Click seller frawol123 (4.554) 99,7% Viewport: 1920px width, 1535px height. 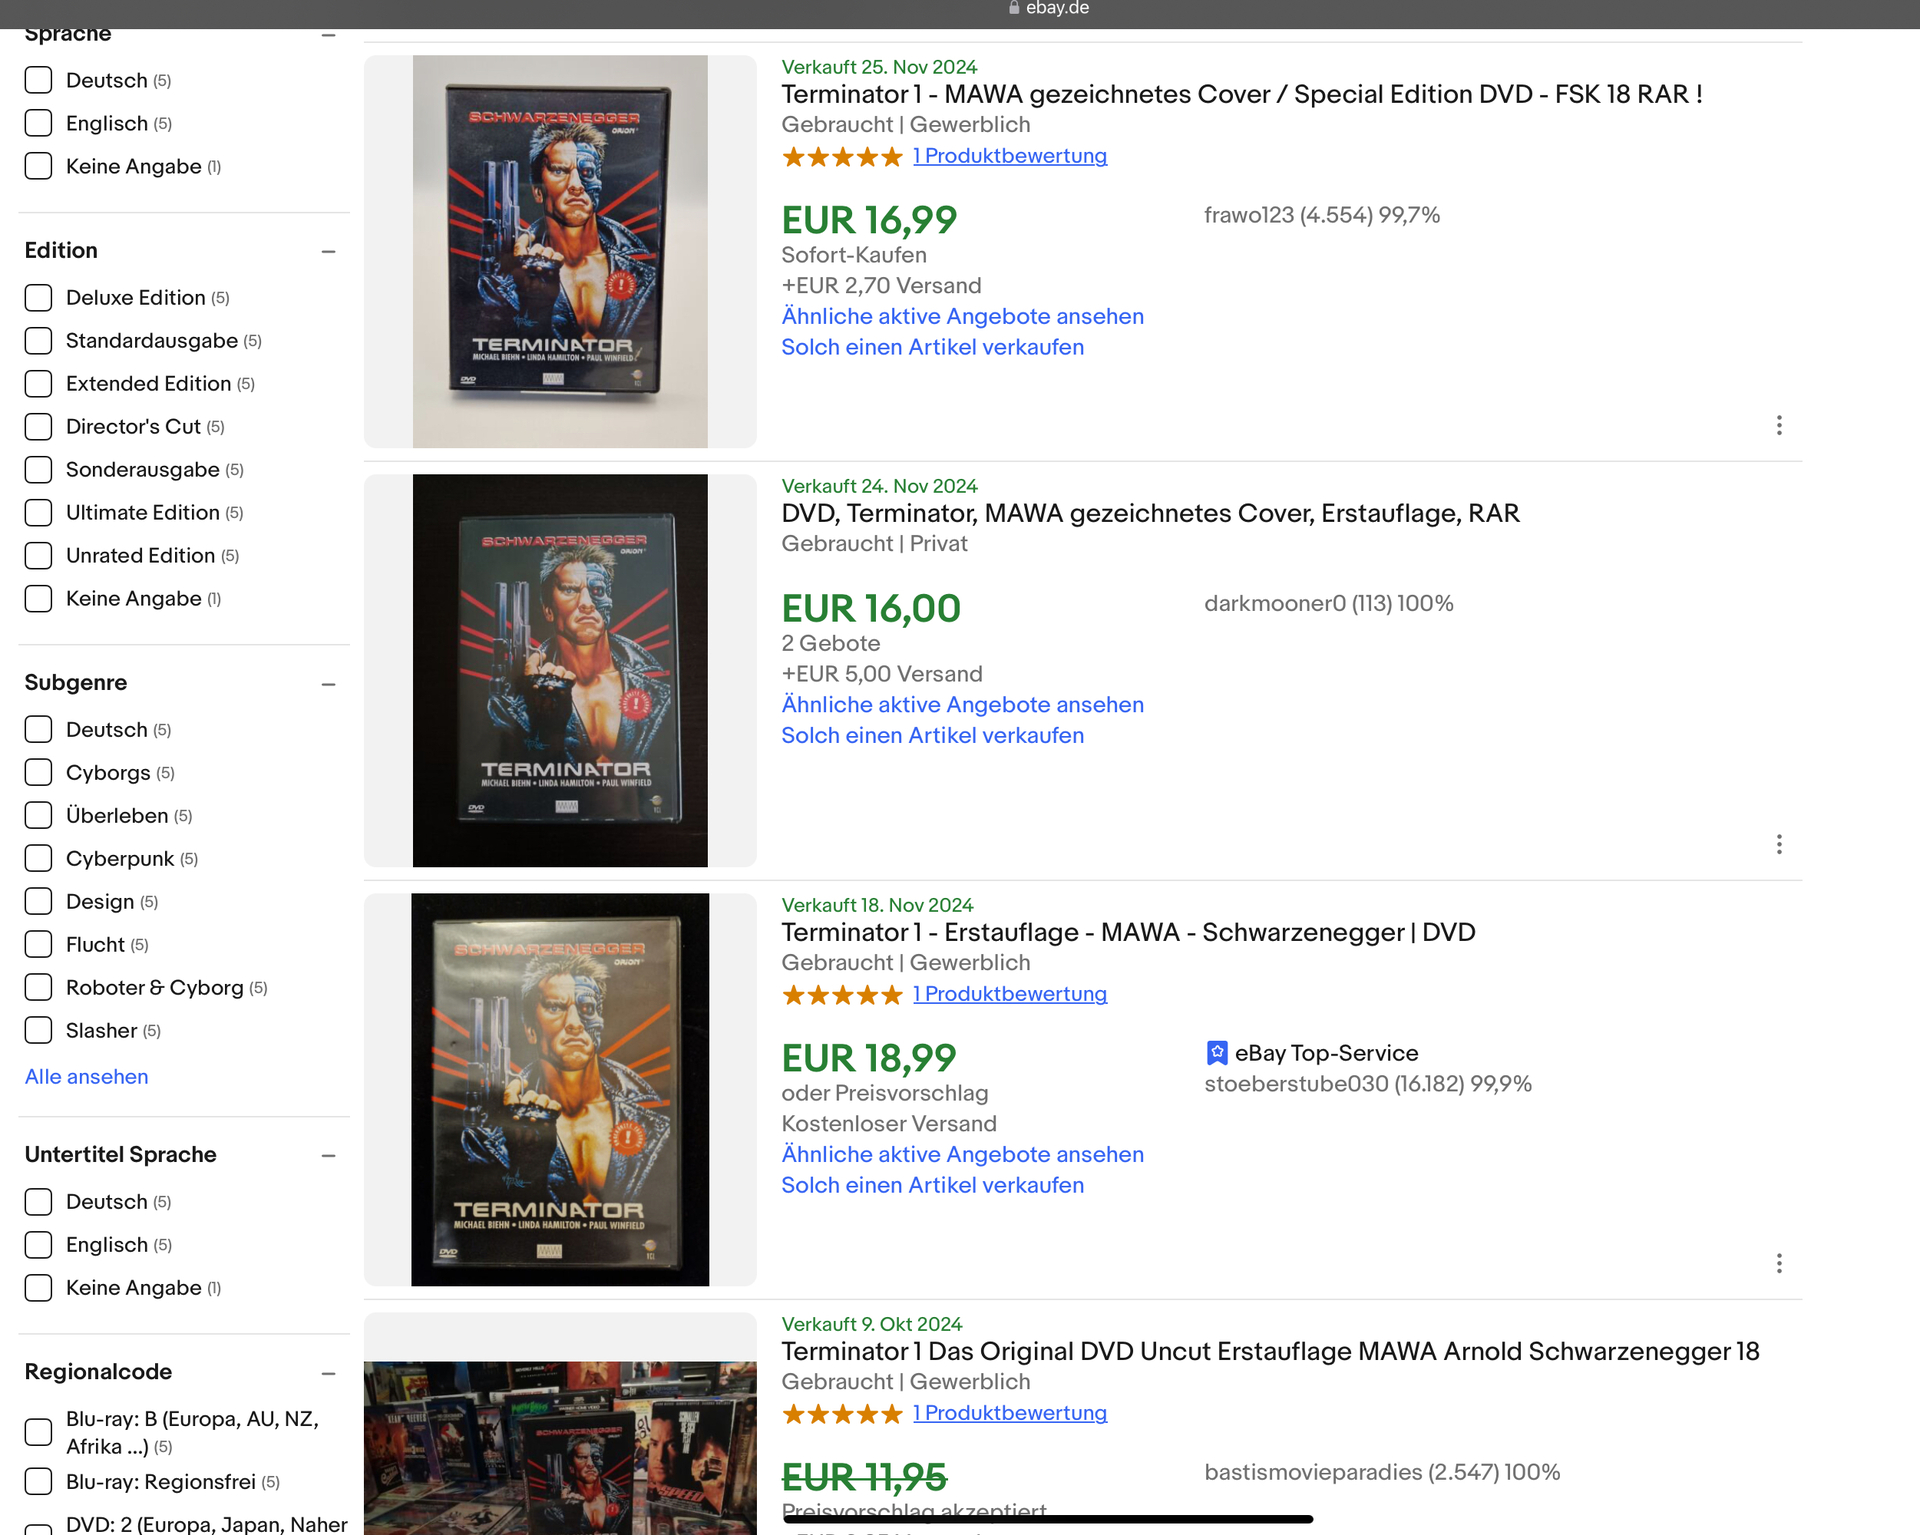pyautogui.click(x=1322, y=216)
